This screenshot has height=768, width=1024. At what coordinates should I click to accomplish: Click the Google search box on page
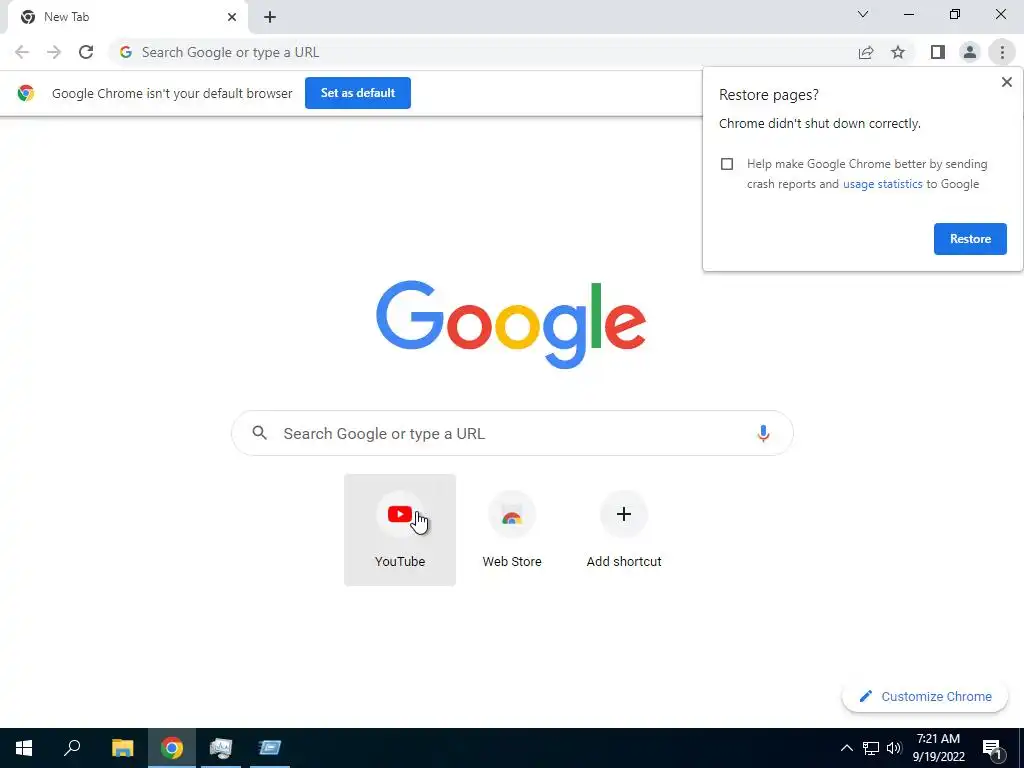tap(512, 433)
